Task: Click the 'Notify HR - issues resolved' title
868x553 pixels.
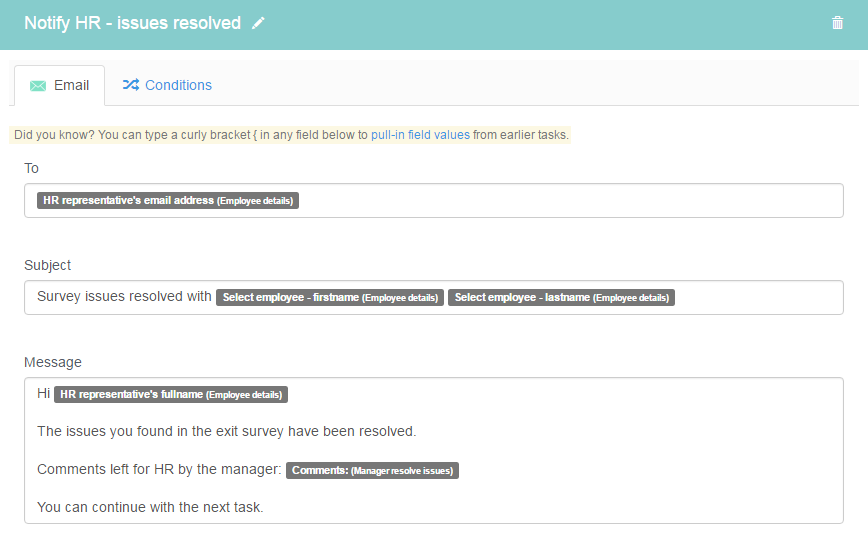Action: tap(132, 23)
